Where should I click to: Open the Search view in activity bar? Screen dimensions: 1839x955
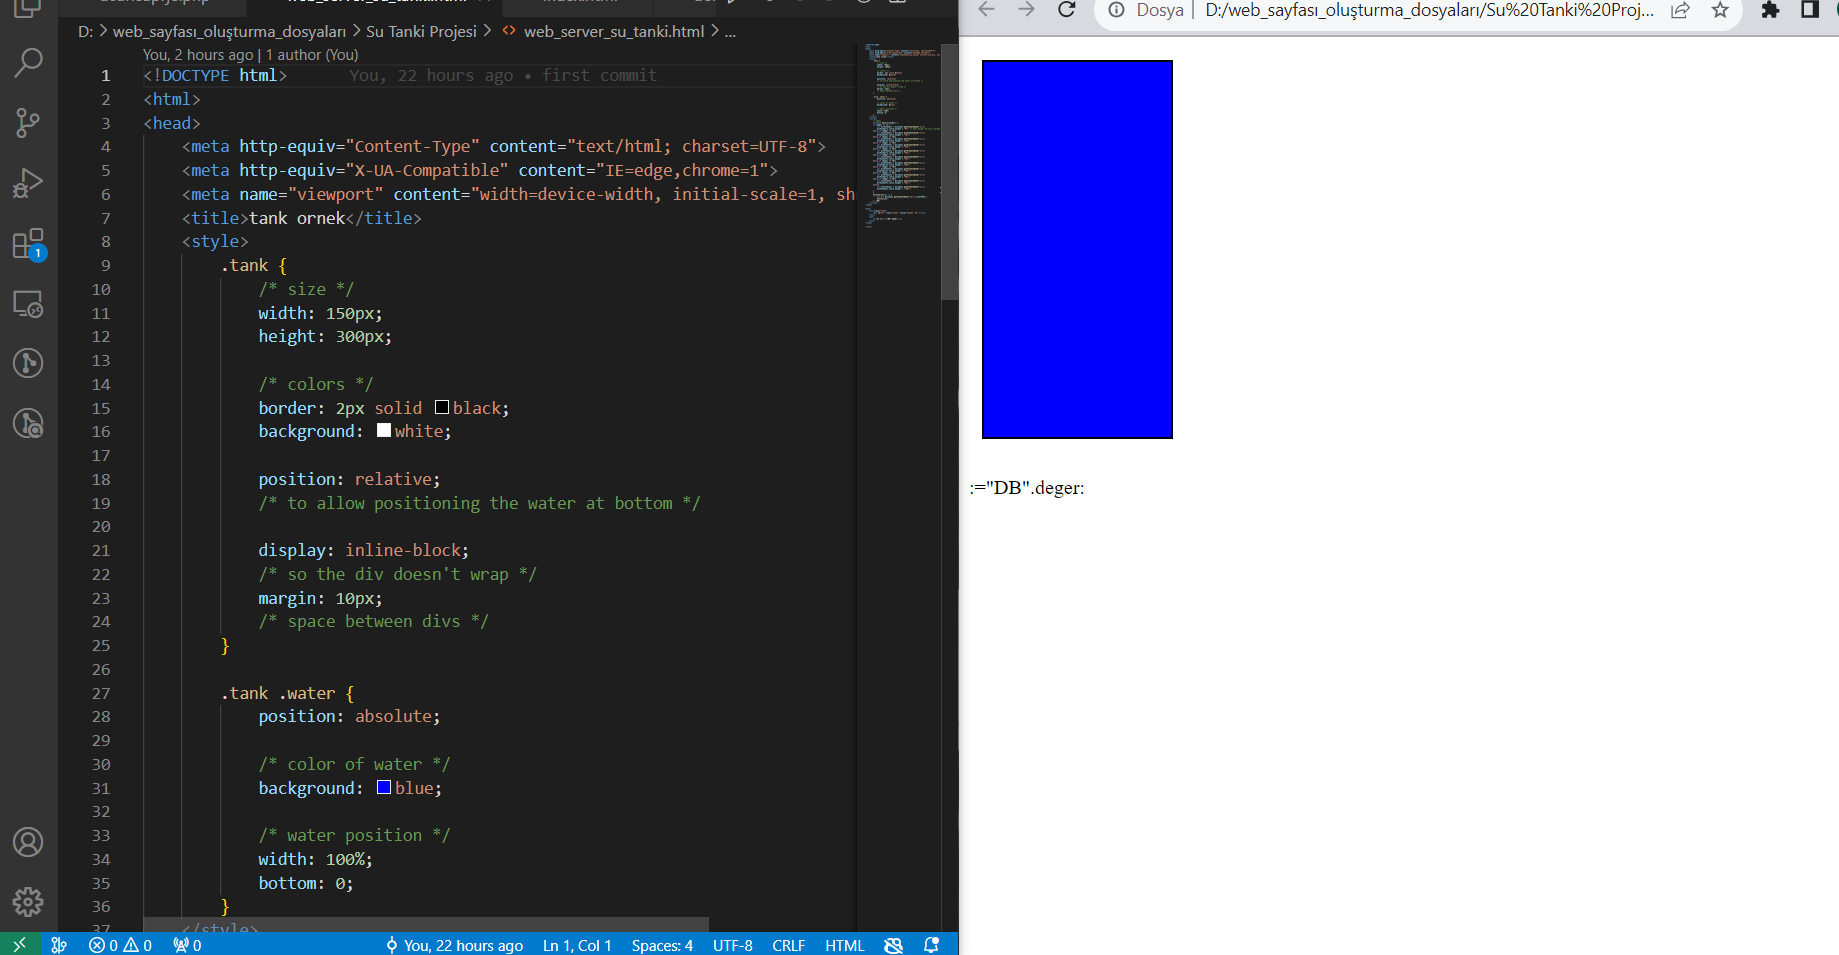tap(28, 63)
